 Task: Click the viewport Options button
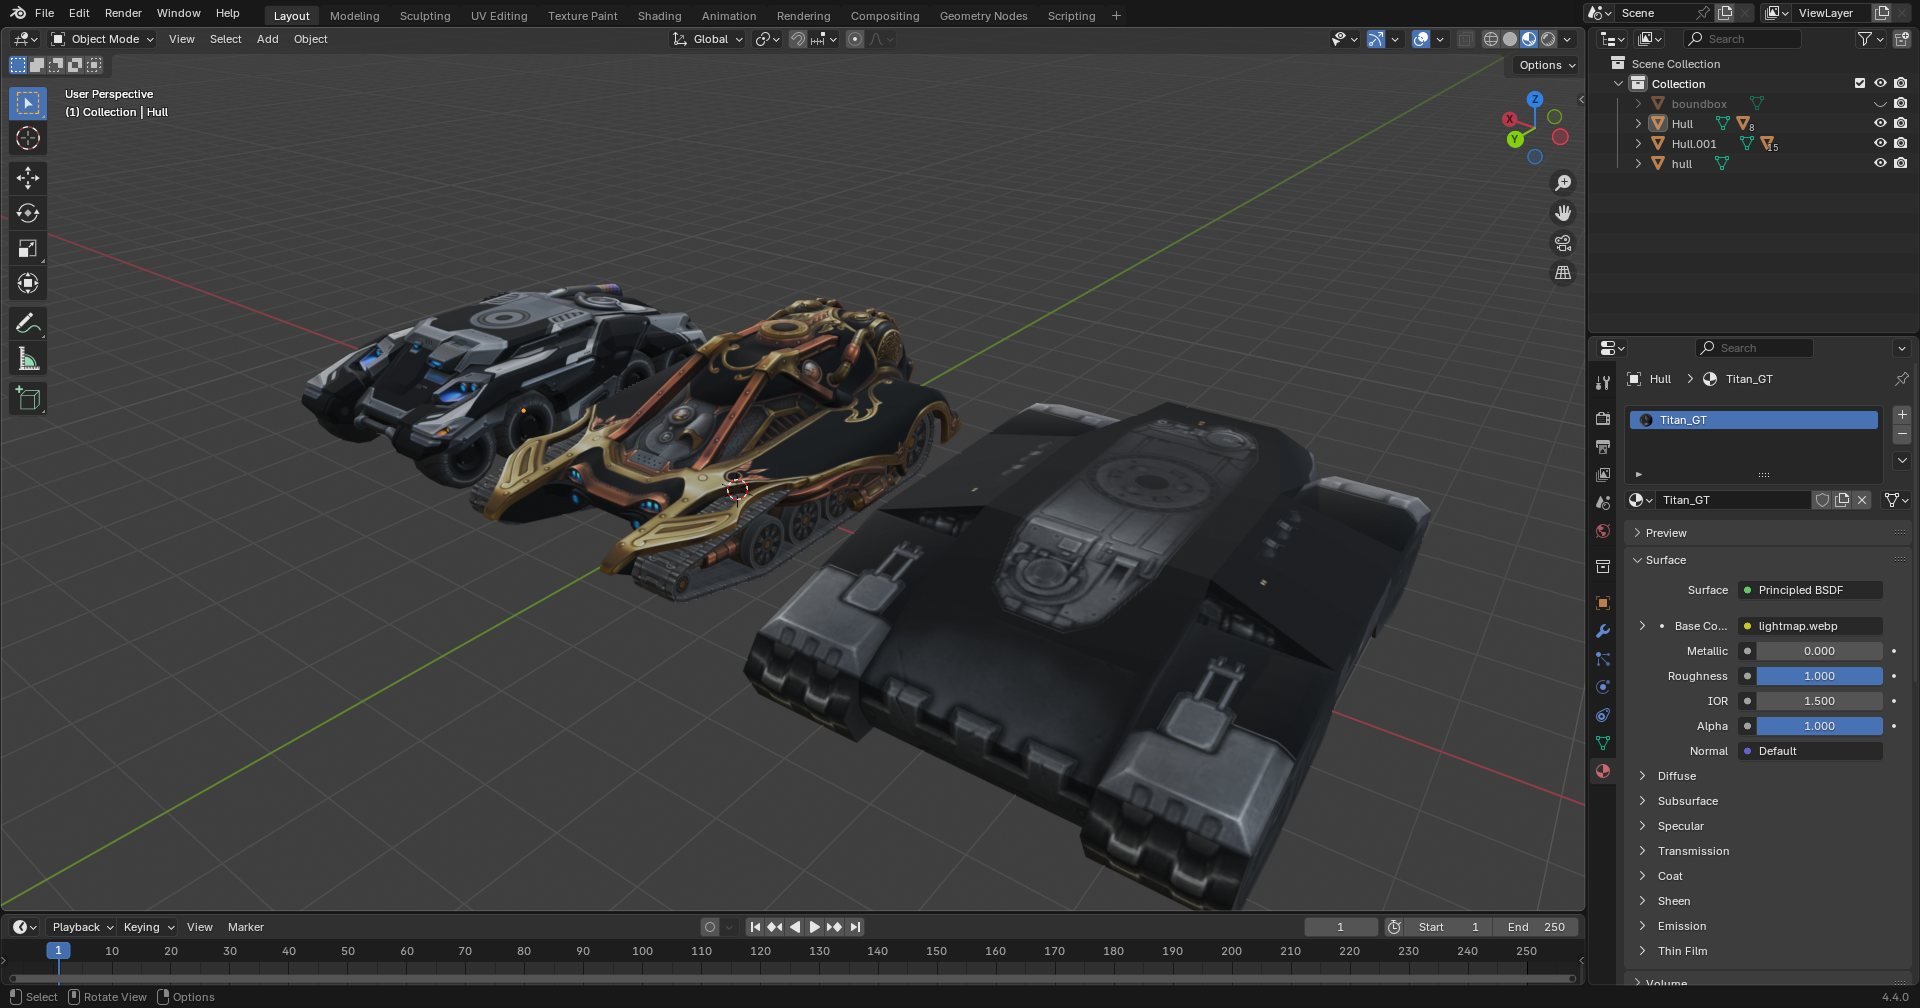click(1546, 65)
